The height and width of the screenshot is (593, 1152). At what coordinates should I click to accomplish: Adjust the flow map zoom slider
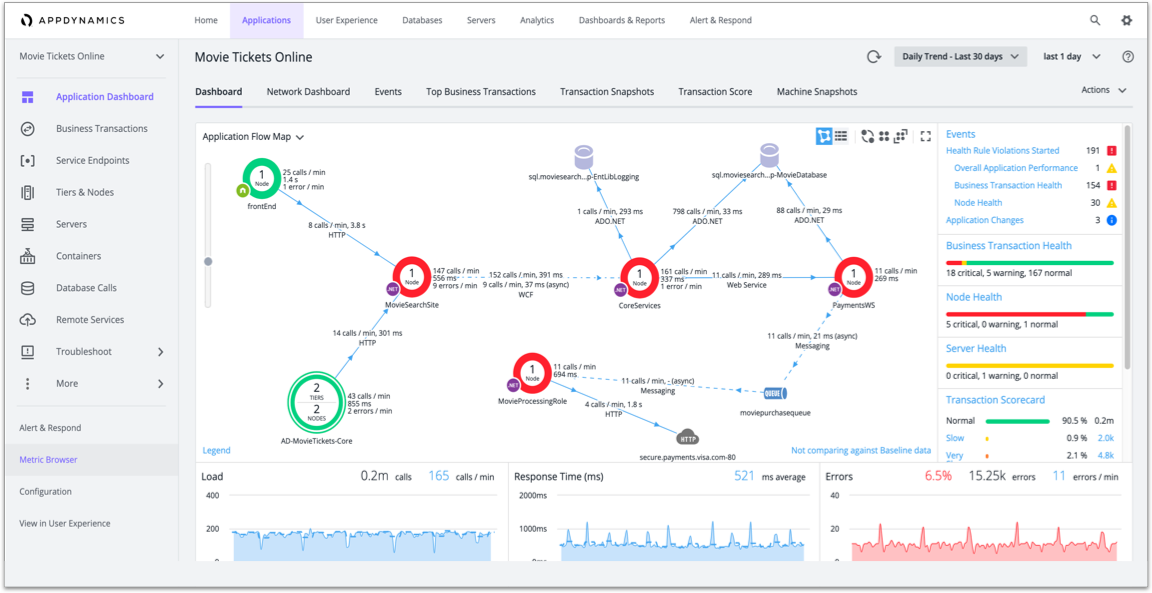(x=209, y=262)
